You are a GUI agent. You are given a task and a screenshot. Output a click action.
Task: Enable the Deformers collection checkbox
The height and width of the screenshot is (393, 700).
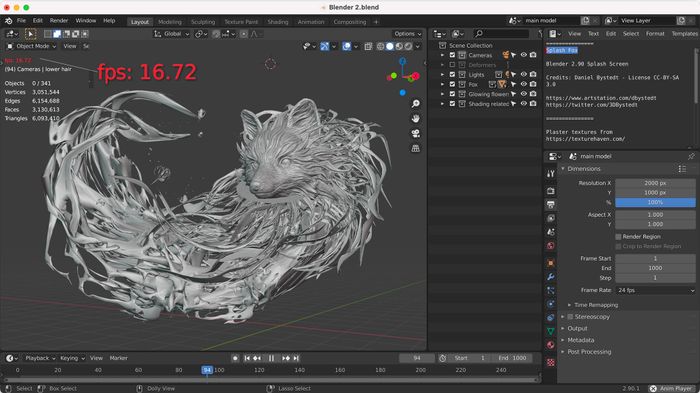click(452, 65)
